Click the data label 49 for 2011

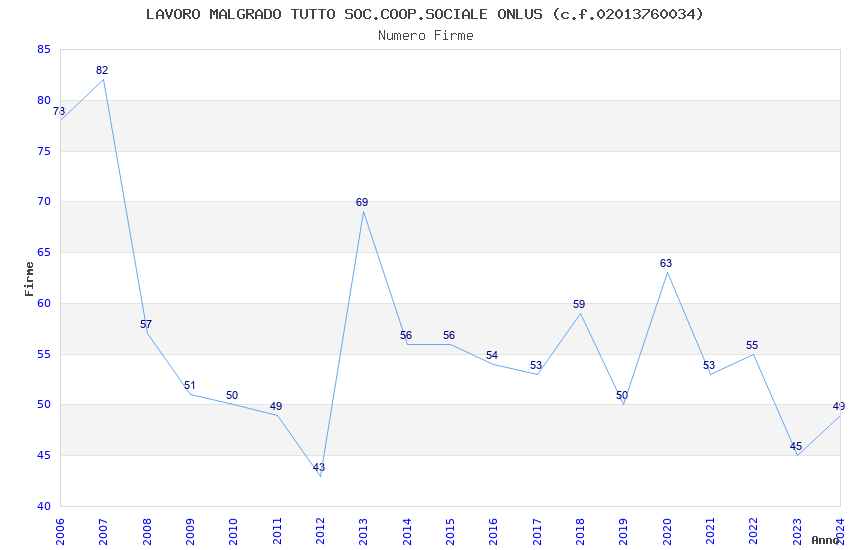[276, 406]
